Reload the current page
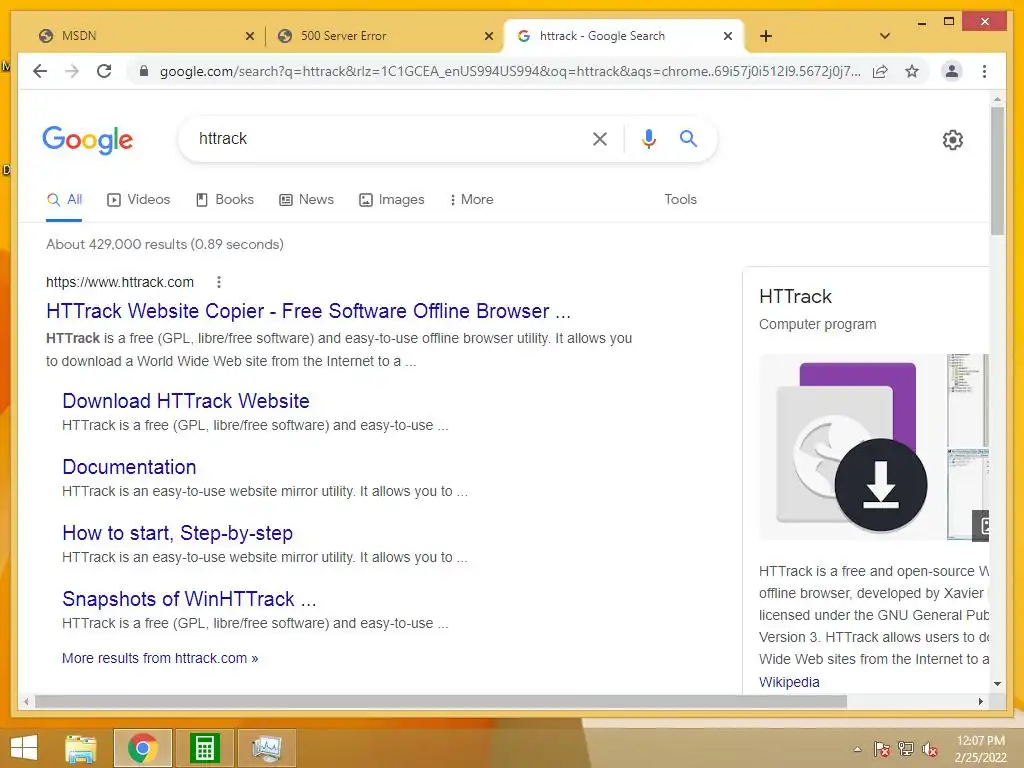Screen dimensions: 1024x768 [104, 71]
